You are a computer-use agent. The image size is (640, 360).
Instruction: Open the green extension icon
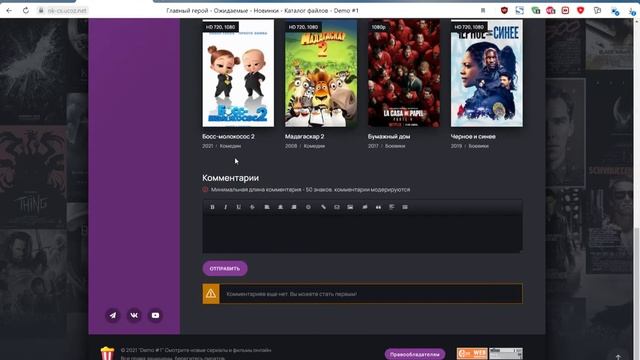(x=536, y=11)
